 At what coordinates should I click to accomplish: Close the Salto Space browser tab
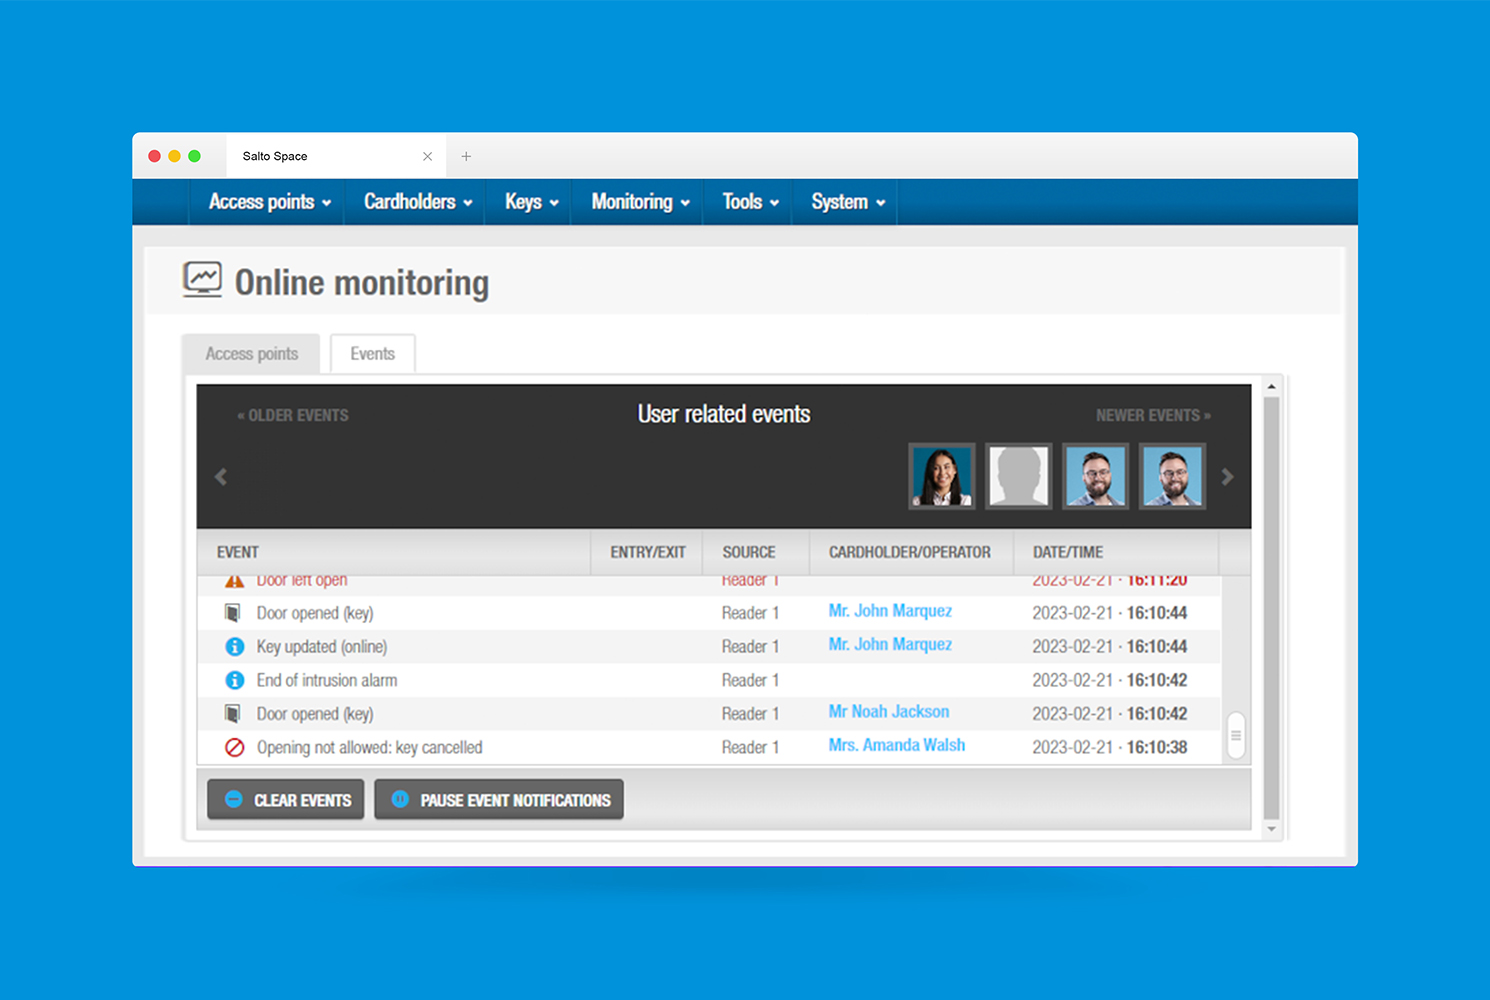click(x=428, y=156)
